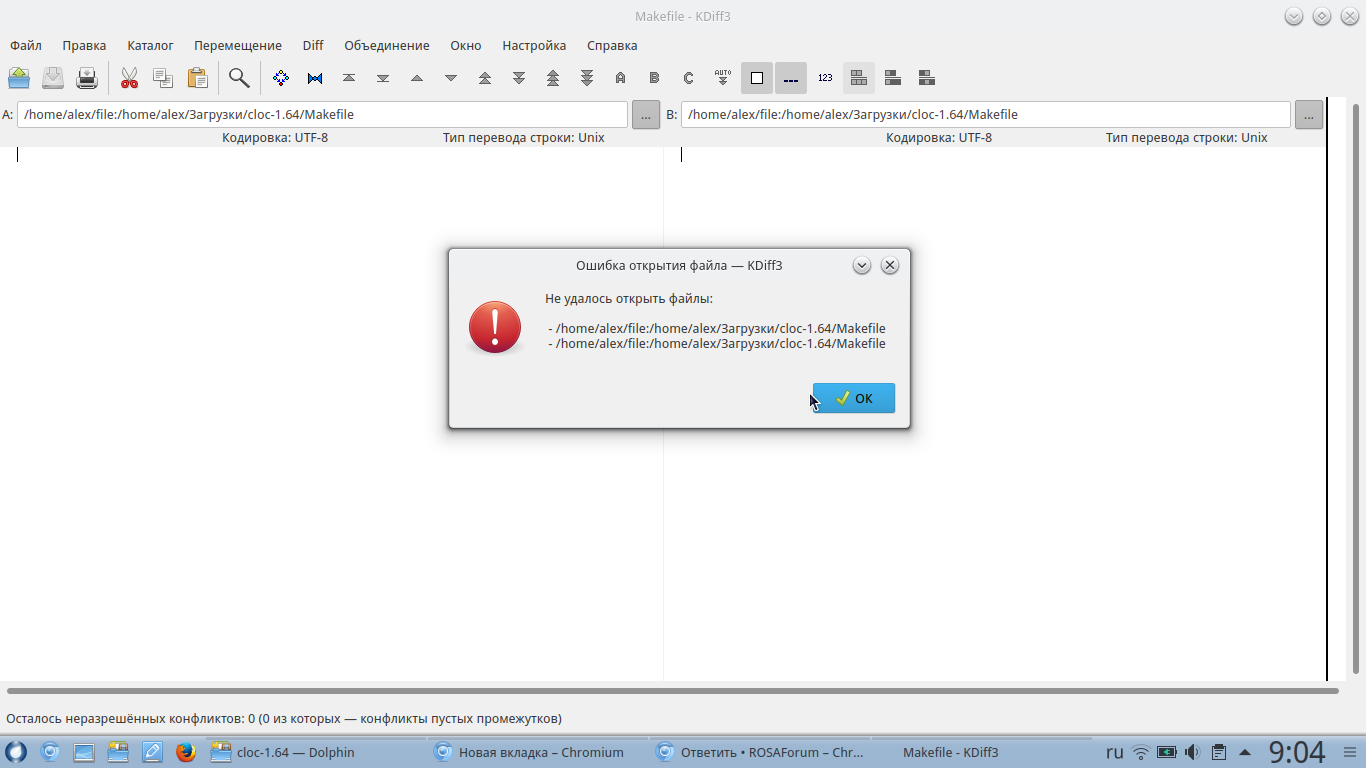Image resolution: width=1366 pixels, height=768 pixels.
Task: Open the Окно menu
Action: click(466, 45)
